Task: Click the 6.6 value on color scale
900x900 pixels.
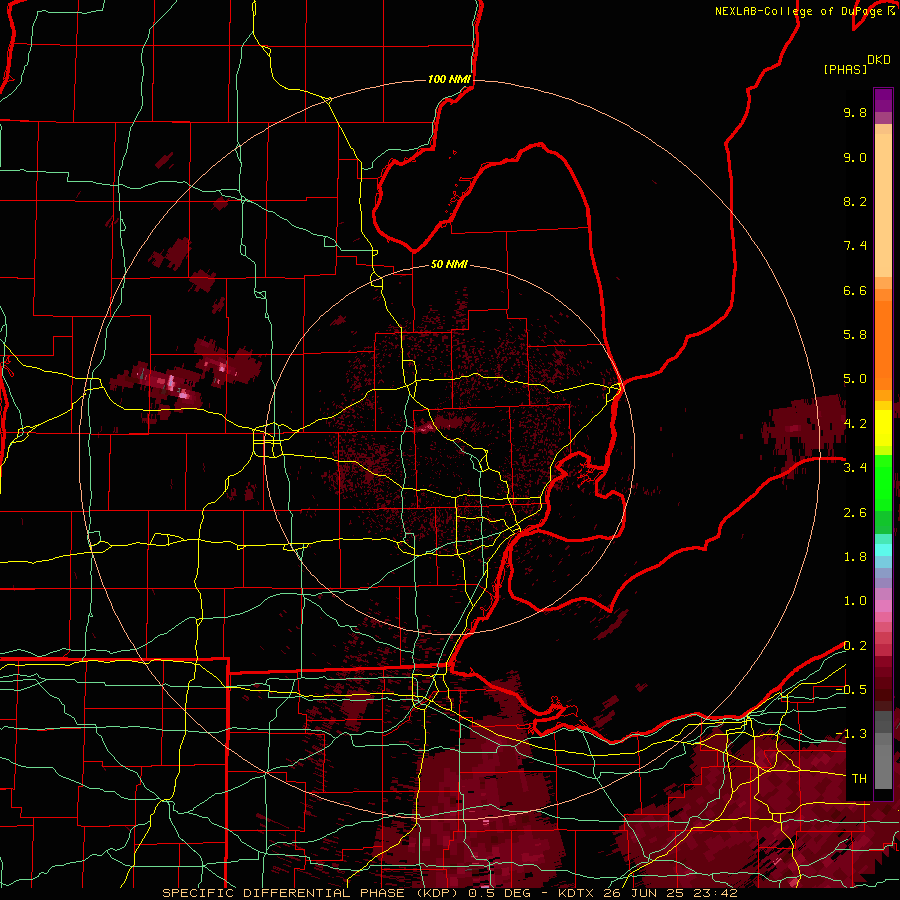Action: [855, 290]
